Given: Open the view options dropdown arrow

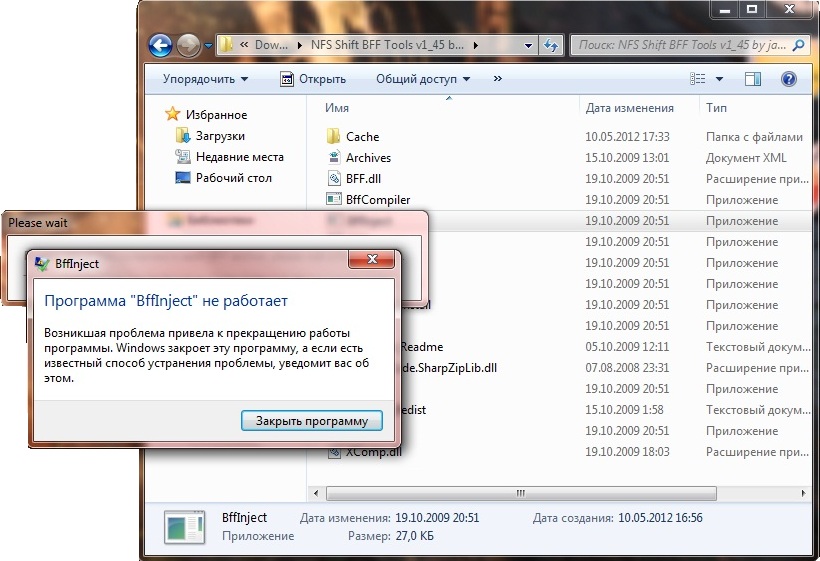Looking at the screenshot, I should point(719,79).
